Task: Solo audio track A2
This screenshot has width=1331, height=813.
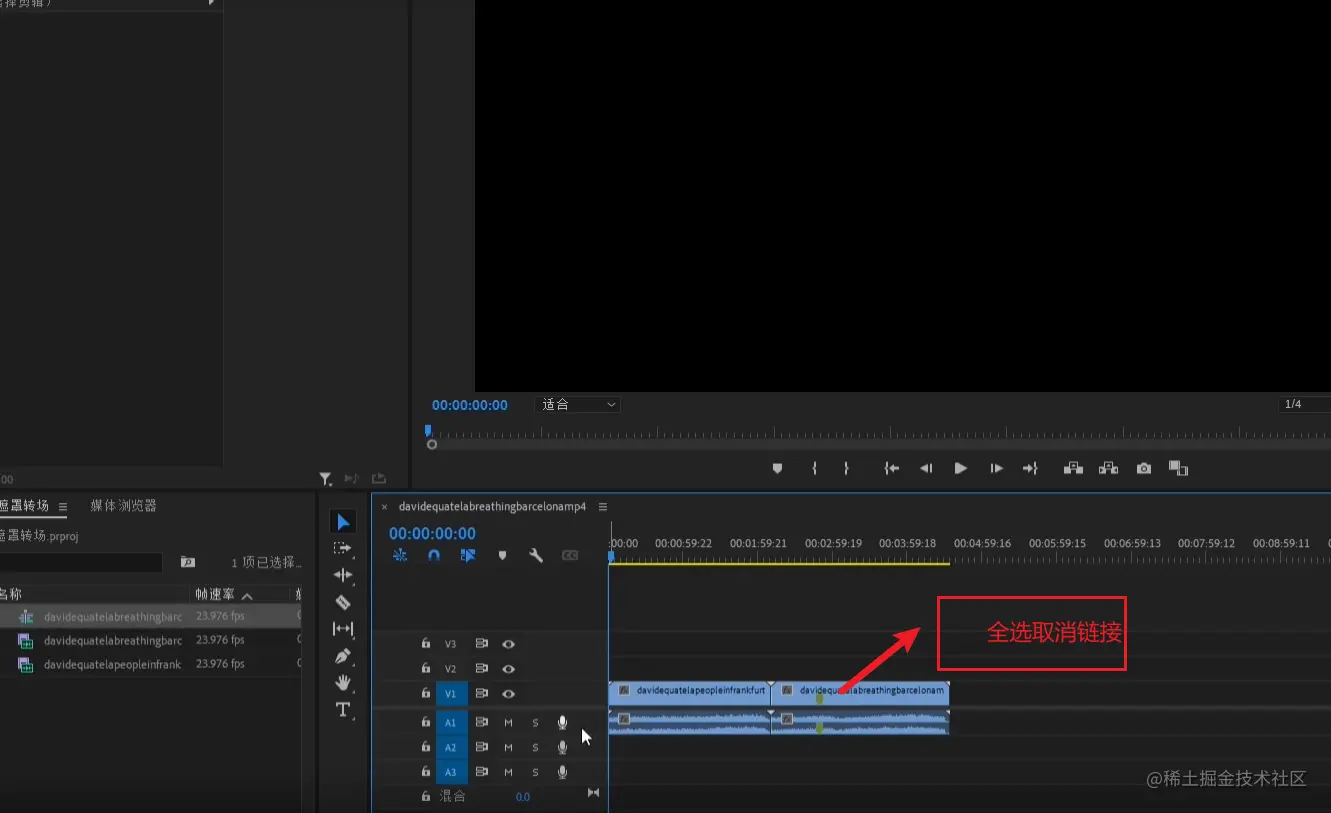Action: tap(535, 747)
